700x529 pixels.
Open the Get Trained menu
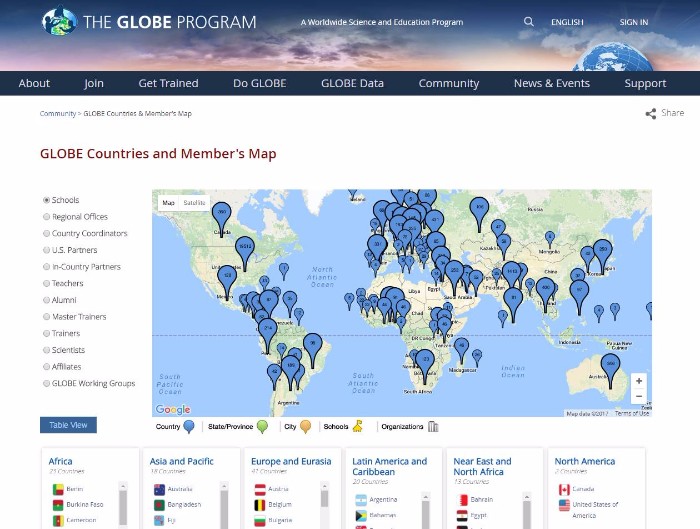[x=168, y=83]
